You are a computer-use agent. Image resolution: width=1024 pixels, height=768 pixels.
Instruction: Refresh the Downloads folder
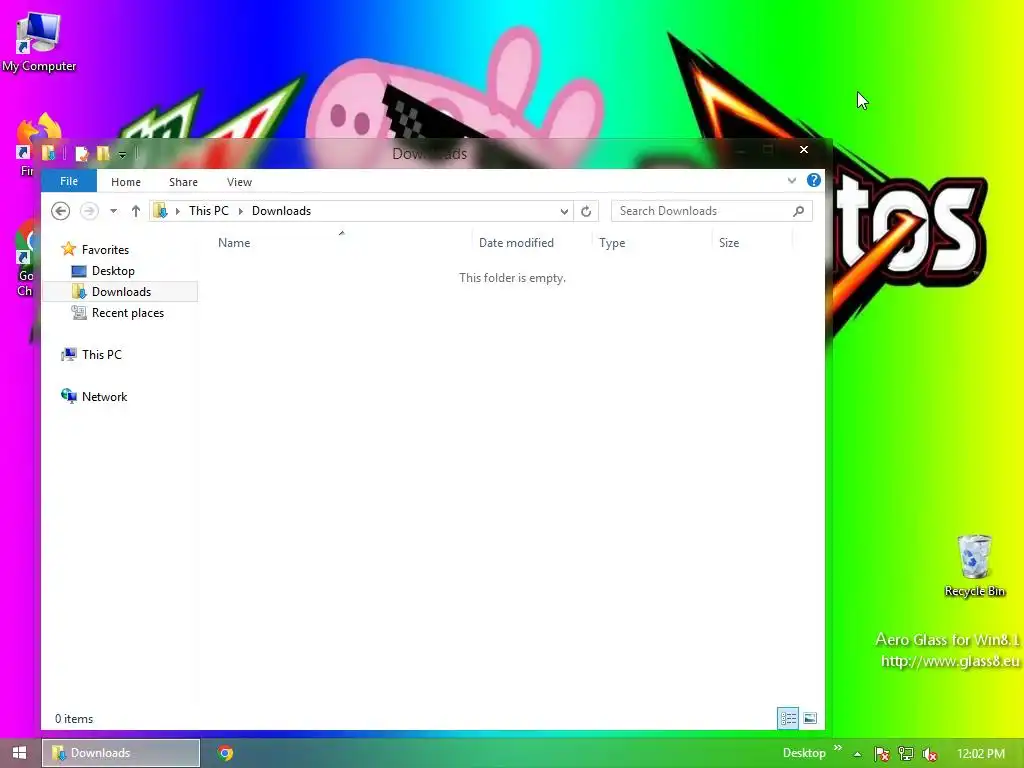click(x=586, y=211)
